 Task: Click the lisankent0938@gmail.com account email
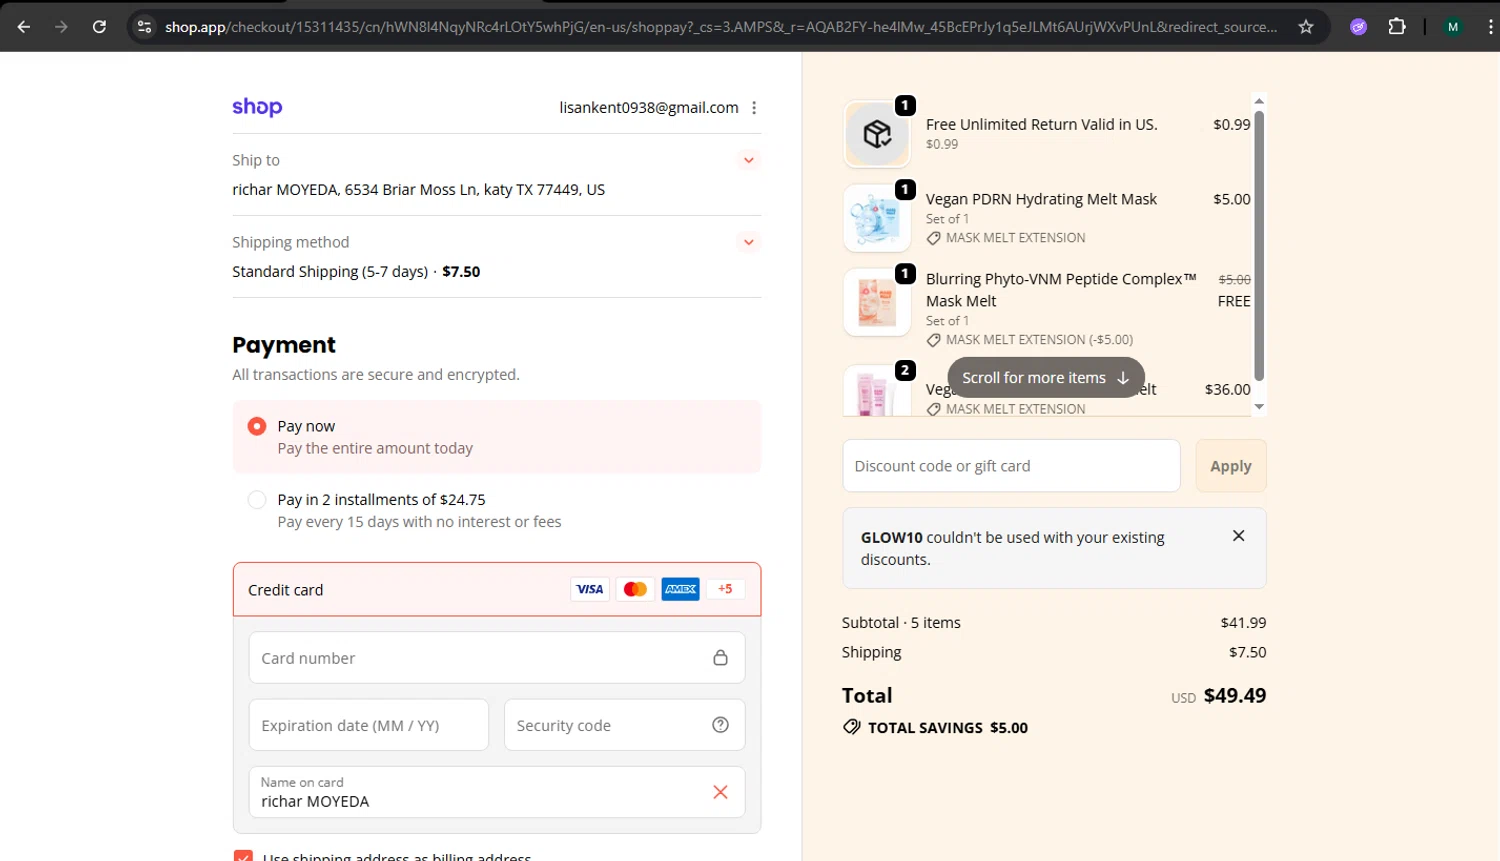649,107
